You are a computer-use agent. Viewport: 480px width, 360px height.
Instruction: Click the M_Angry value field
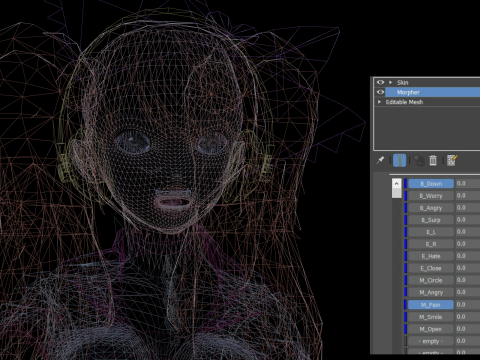(468, 292)
